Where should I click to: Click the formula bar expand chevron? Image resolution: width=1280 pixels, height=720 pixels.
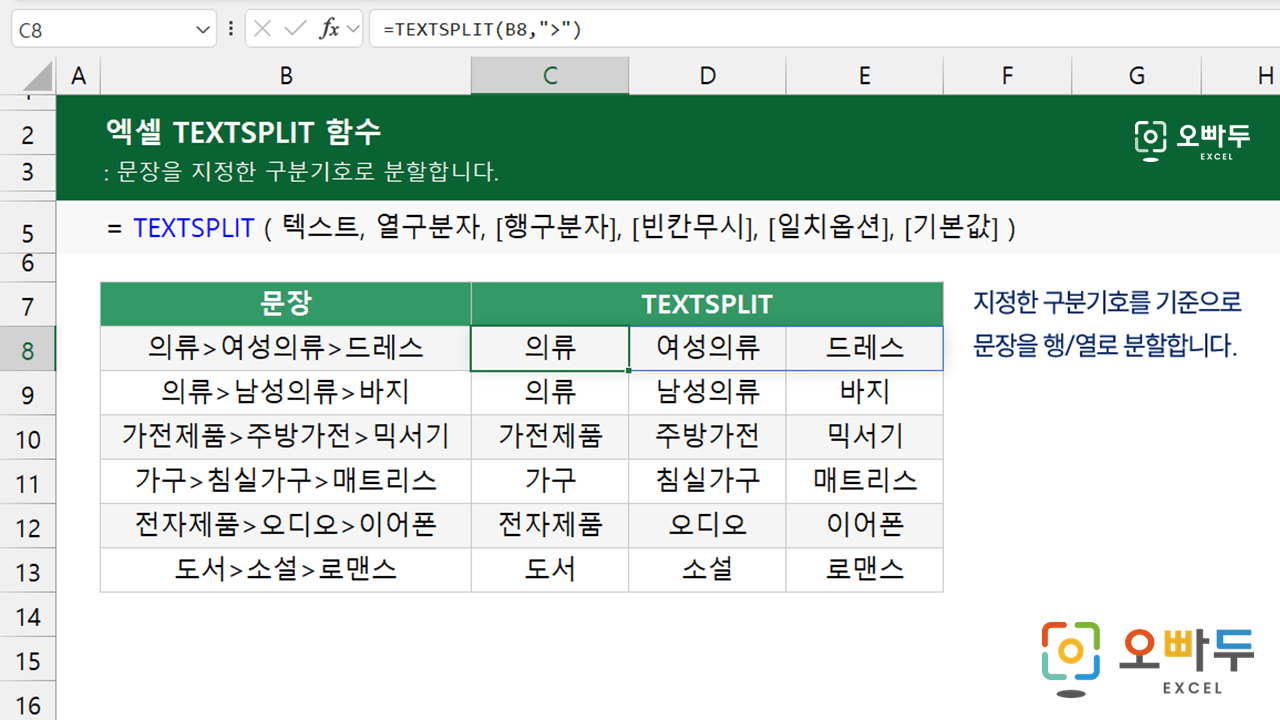point(352,30)
